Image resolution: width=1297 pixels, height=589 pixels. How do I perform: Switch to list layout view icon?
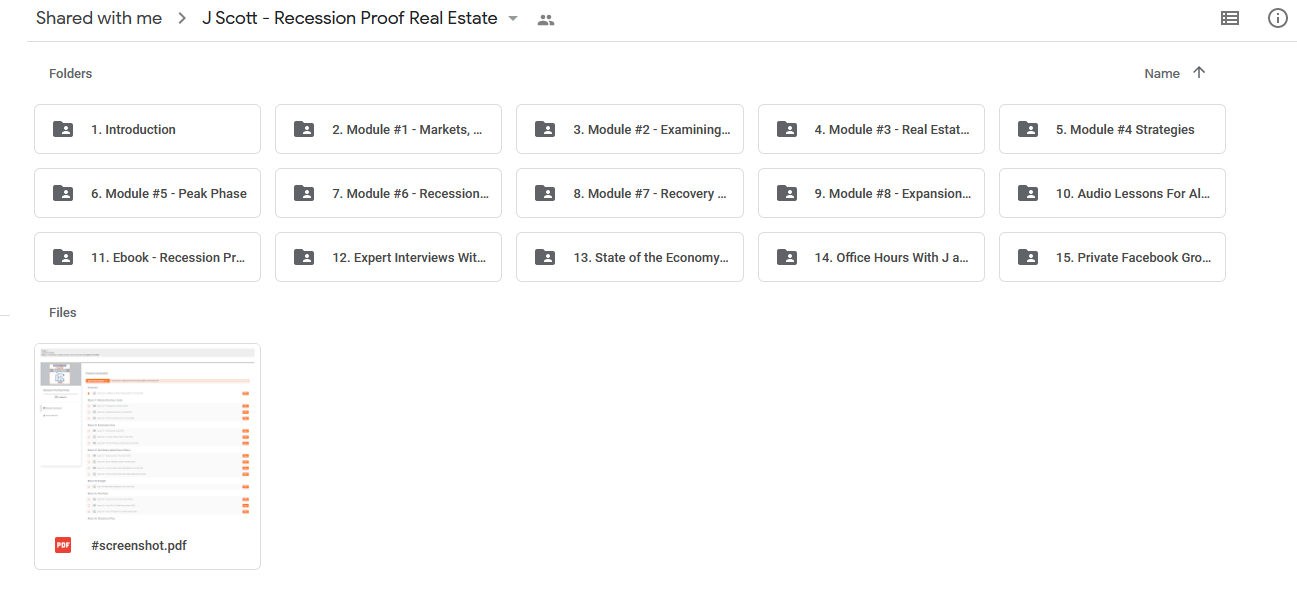(1230, 18)
